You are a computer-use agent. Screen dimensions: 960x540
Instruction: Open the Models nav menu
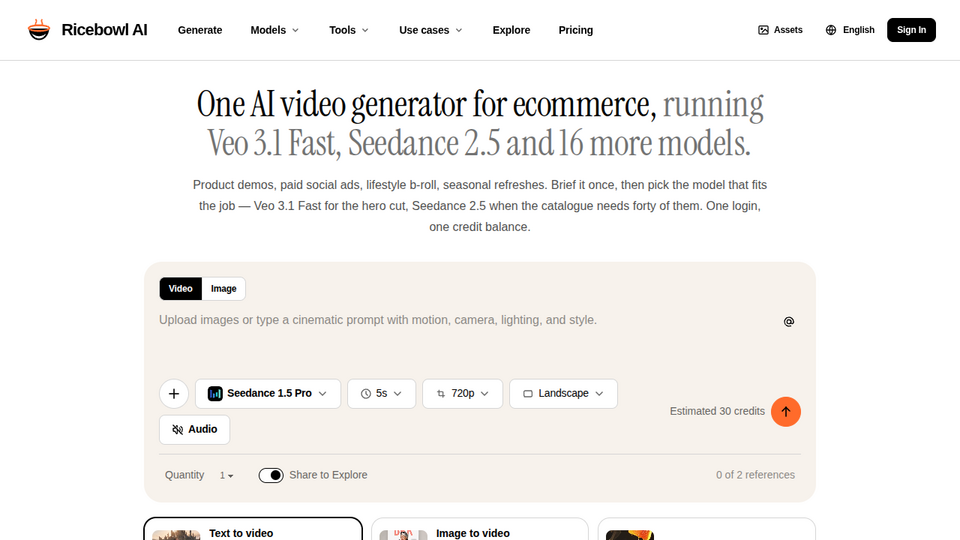(x=274, y=30)
